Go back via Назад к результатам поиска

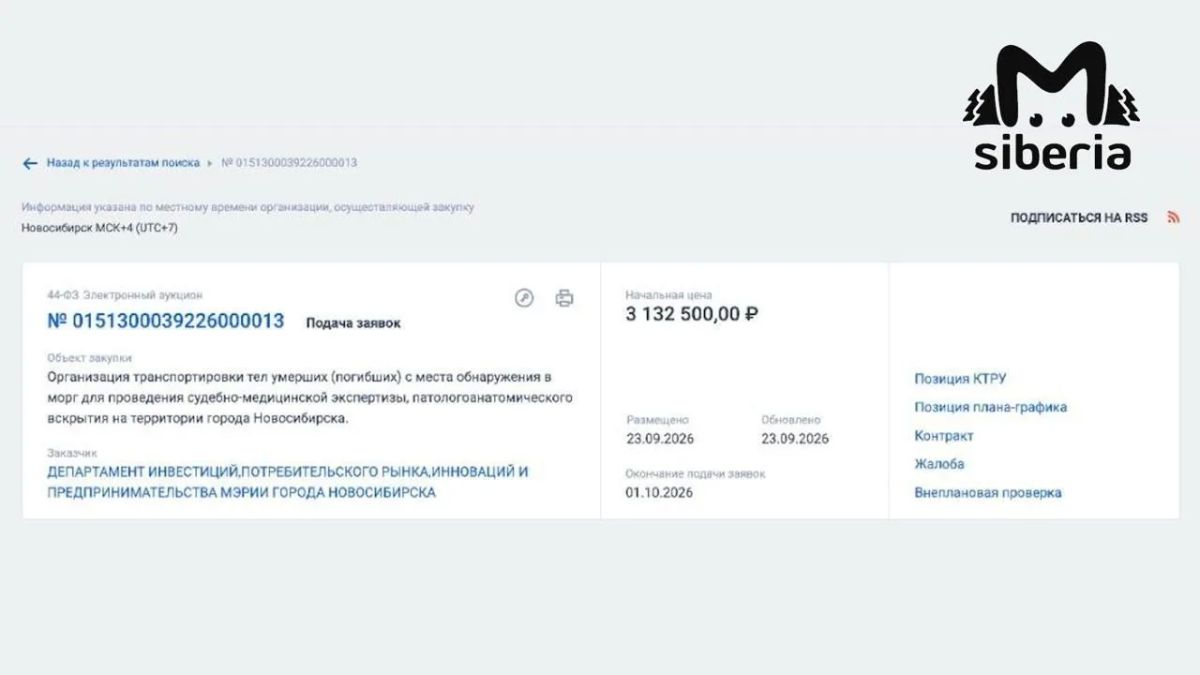pyautogui.click(x=123, y=162)
